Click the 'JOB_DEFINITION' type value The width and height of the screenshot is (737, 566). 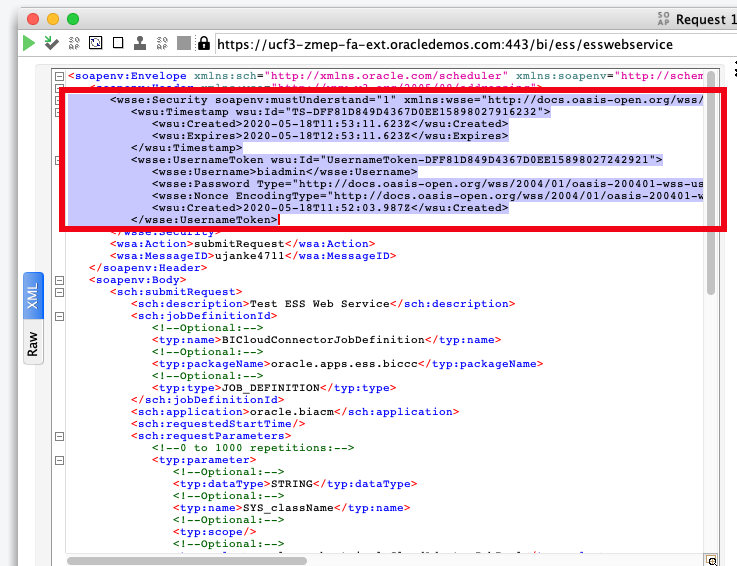[270, 388]
